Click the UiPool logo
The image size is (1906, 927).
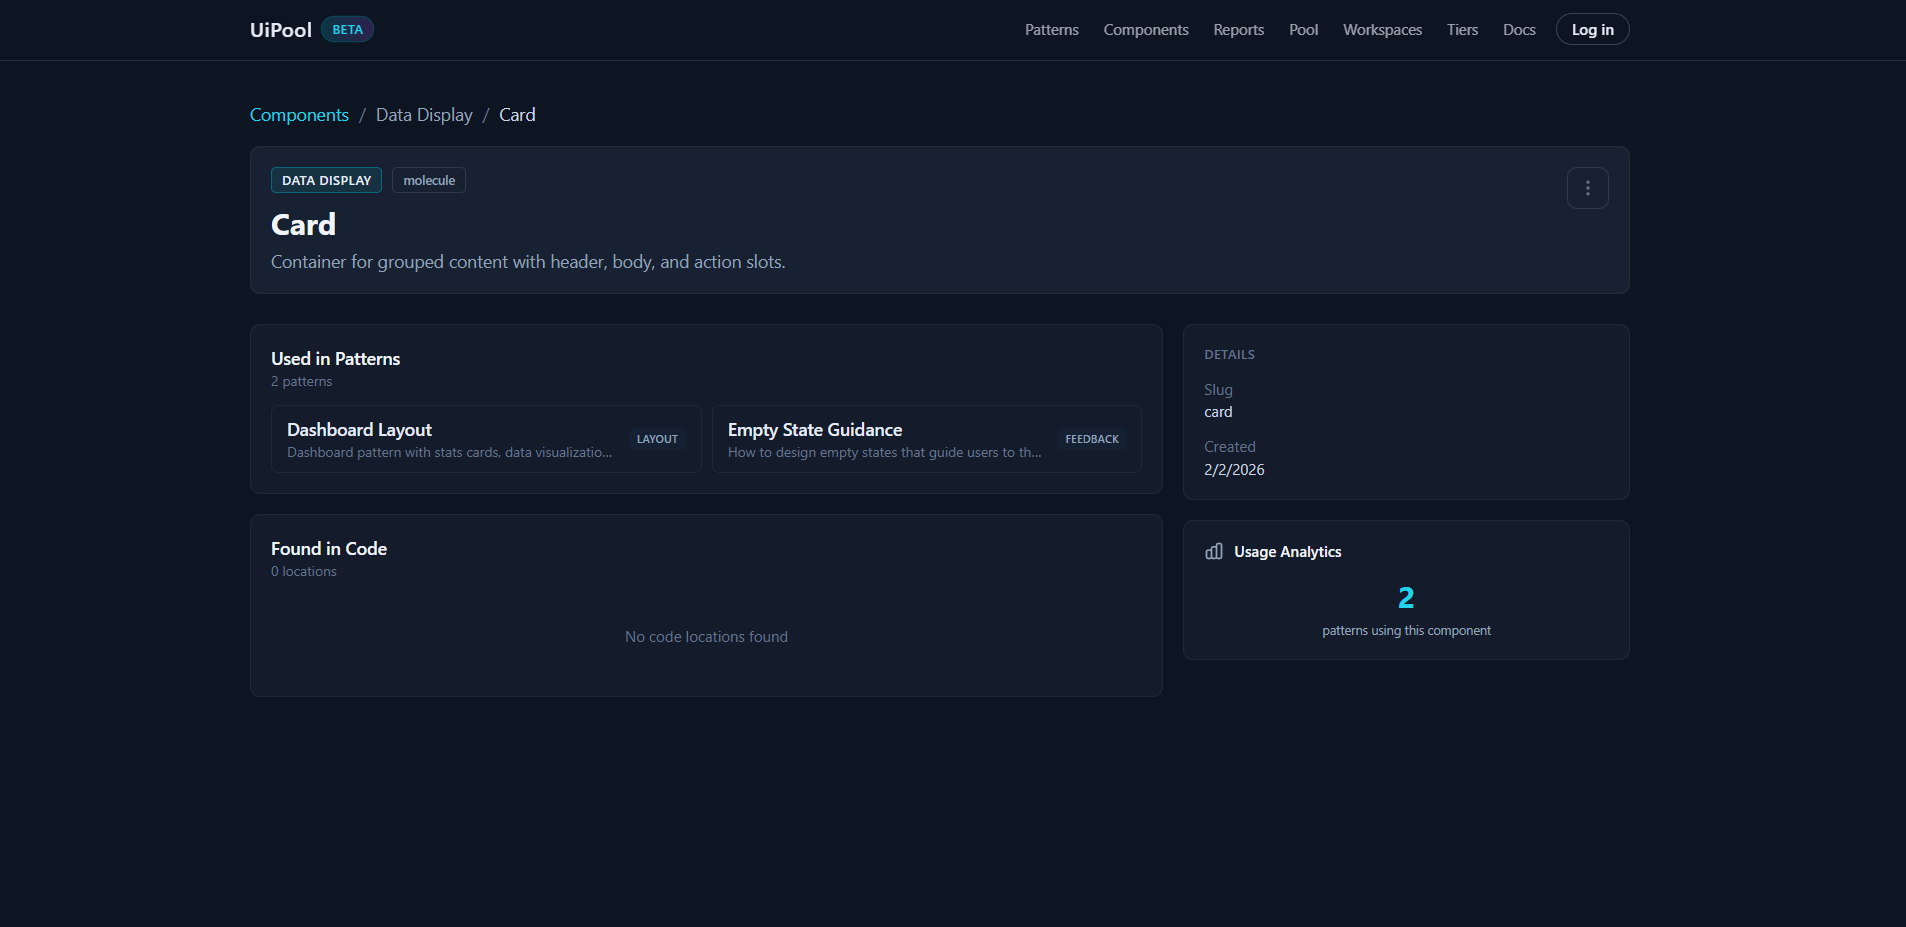coord(281,30)
